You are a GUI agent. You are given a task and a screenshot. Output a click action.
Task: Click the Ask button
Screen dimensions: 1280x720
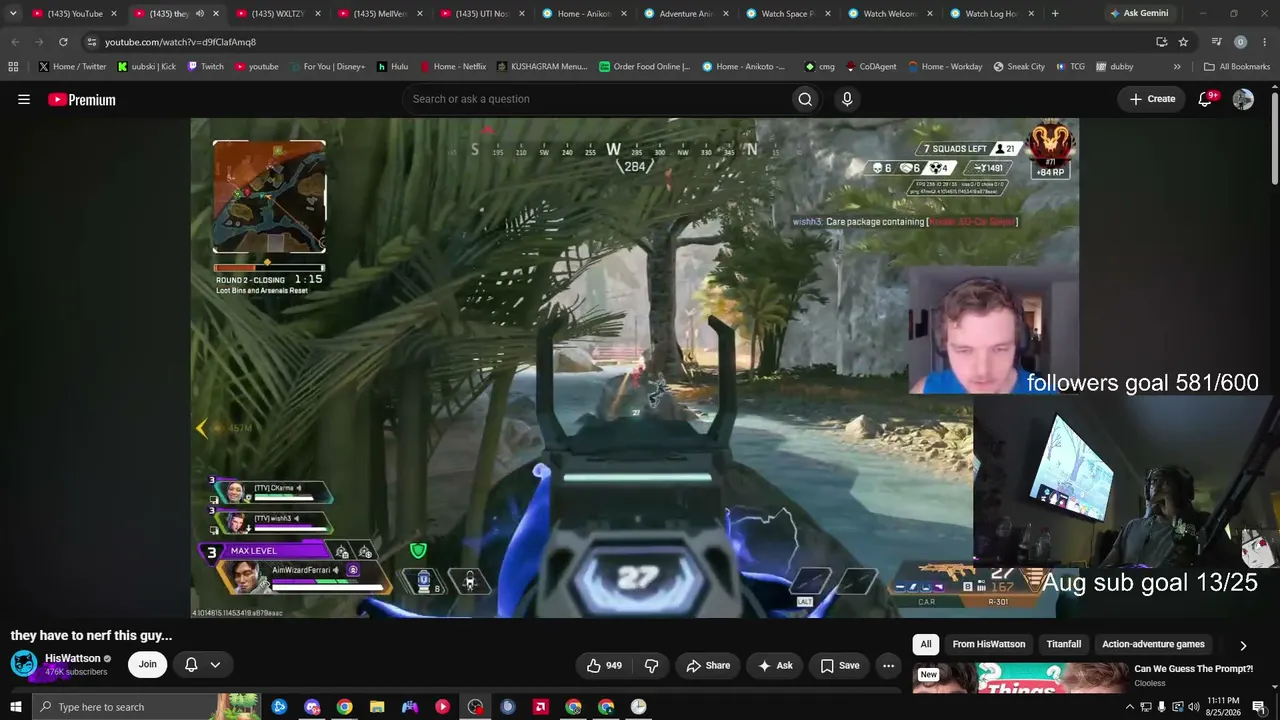[775, 665]
